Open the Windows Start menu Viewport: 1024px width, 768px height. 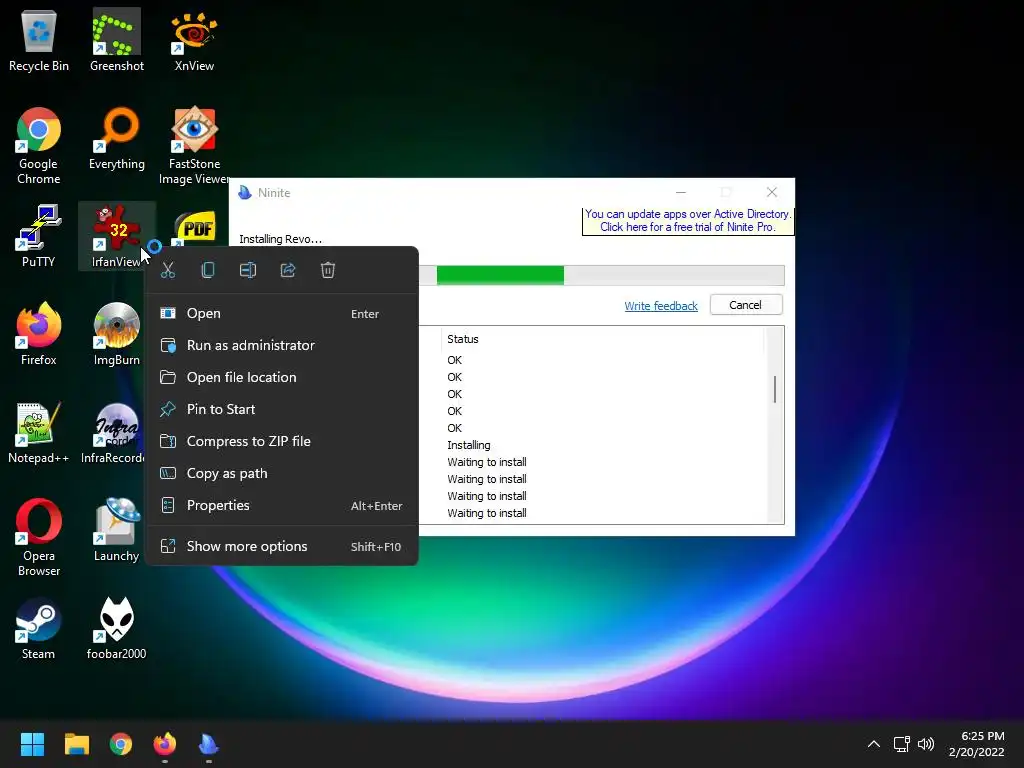point(32,744)
